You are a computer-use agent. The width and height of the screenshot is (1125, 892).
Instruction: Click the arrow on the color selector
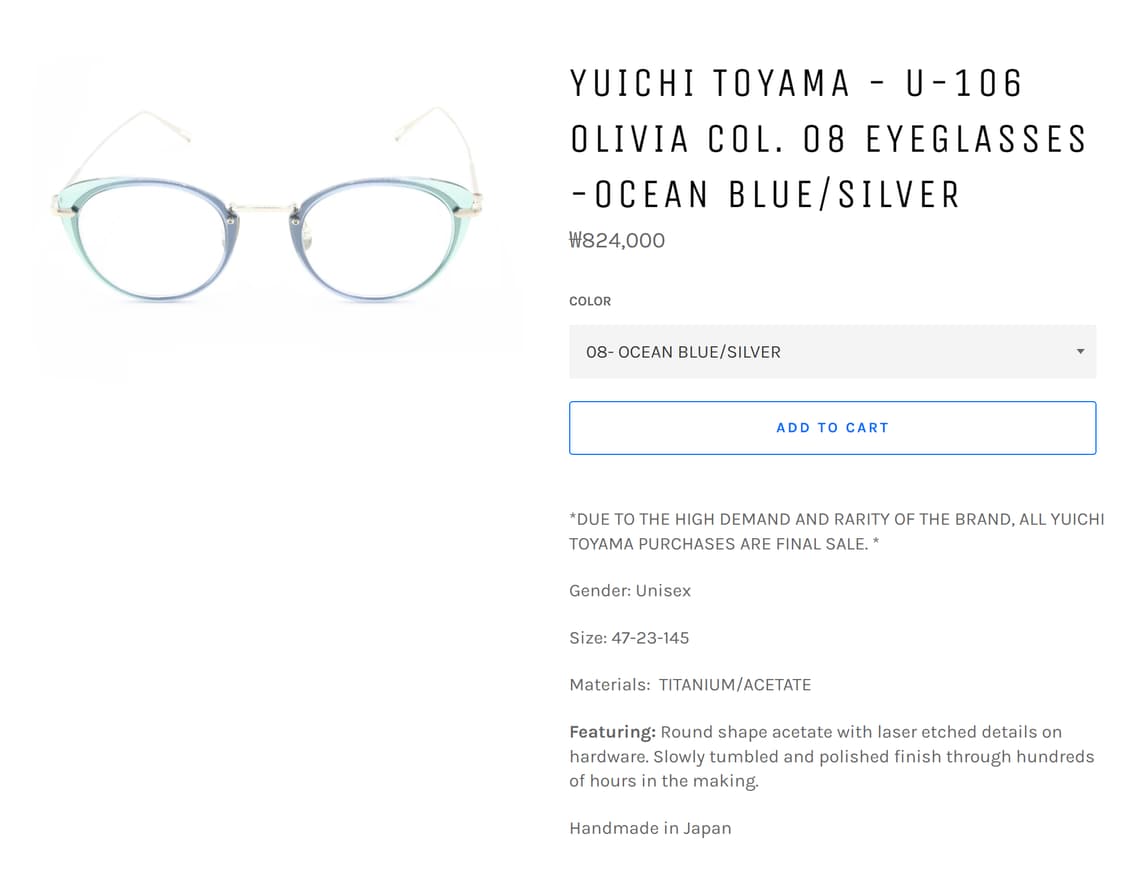tap(1080, 352)
